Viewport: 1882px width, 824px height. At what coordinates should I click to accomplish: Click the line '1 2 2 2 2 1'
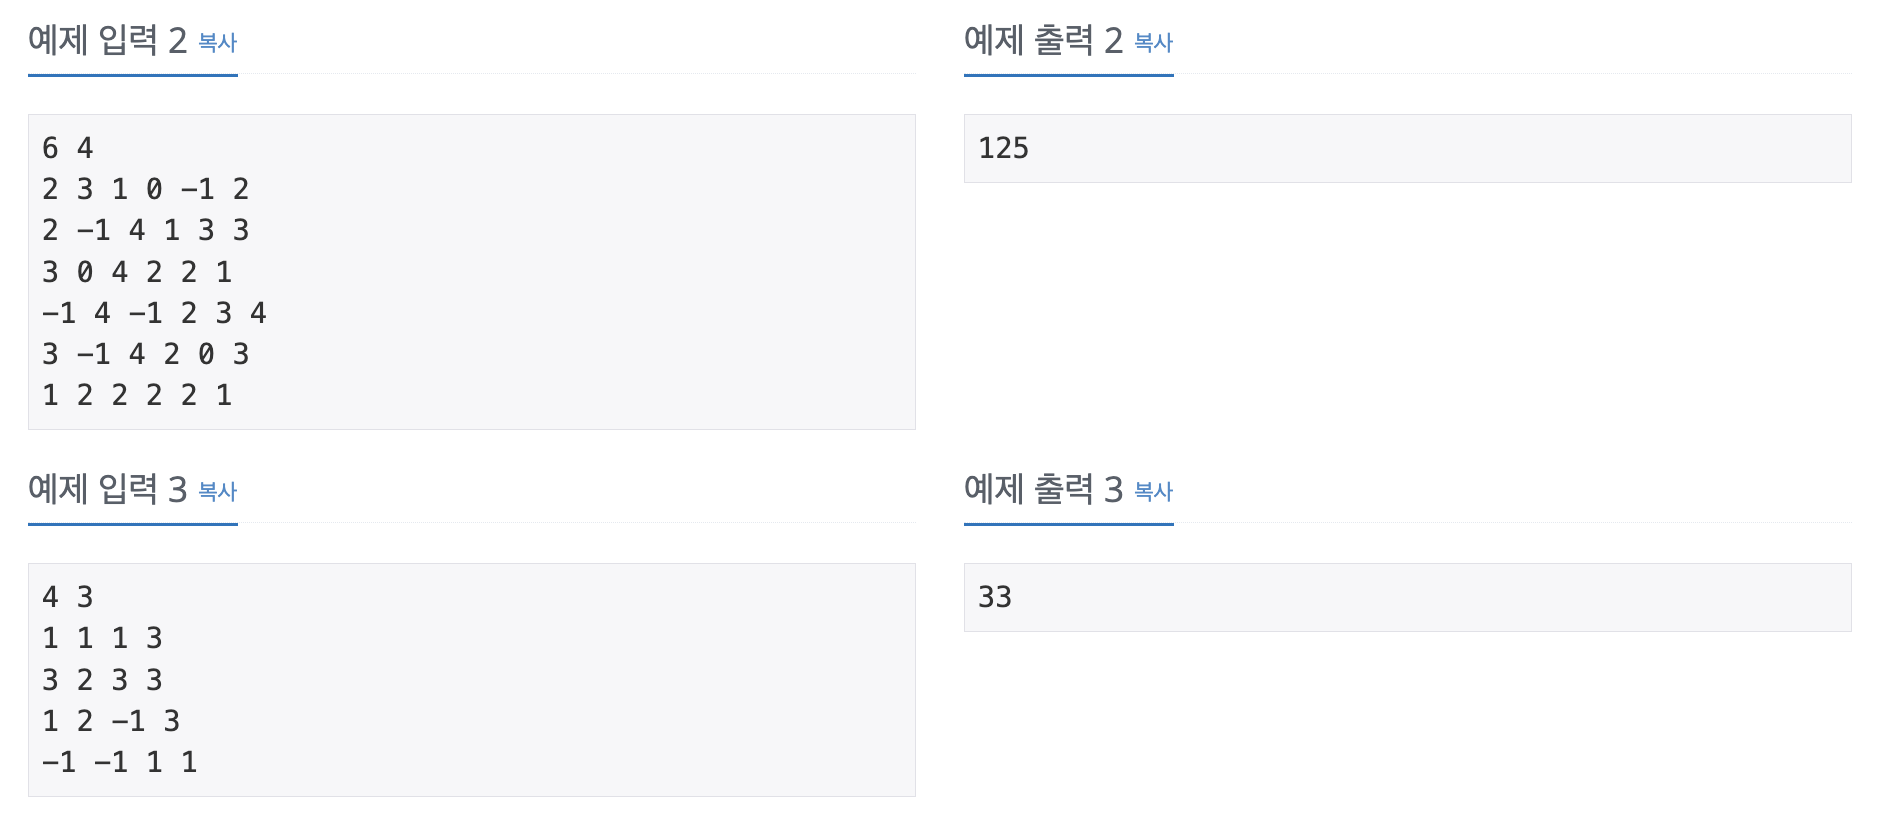(x=138, y=394)
